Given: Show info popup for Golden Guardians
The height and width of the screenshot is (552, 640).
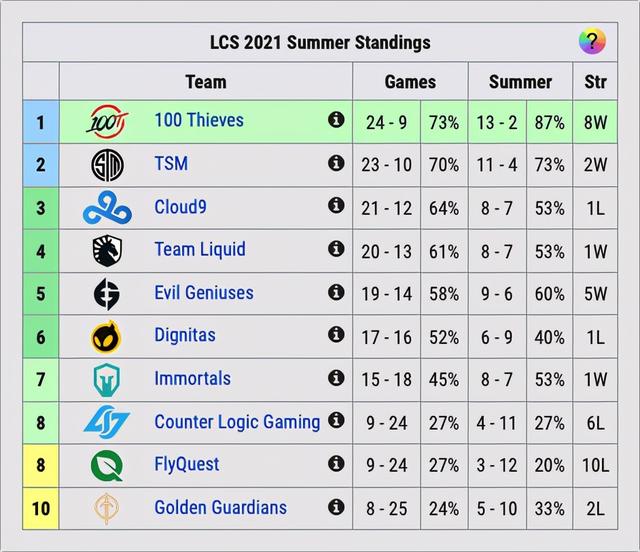Looking at the screenshot, I should click(336, 507).
